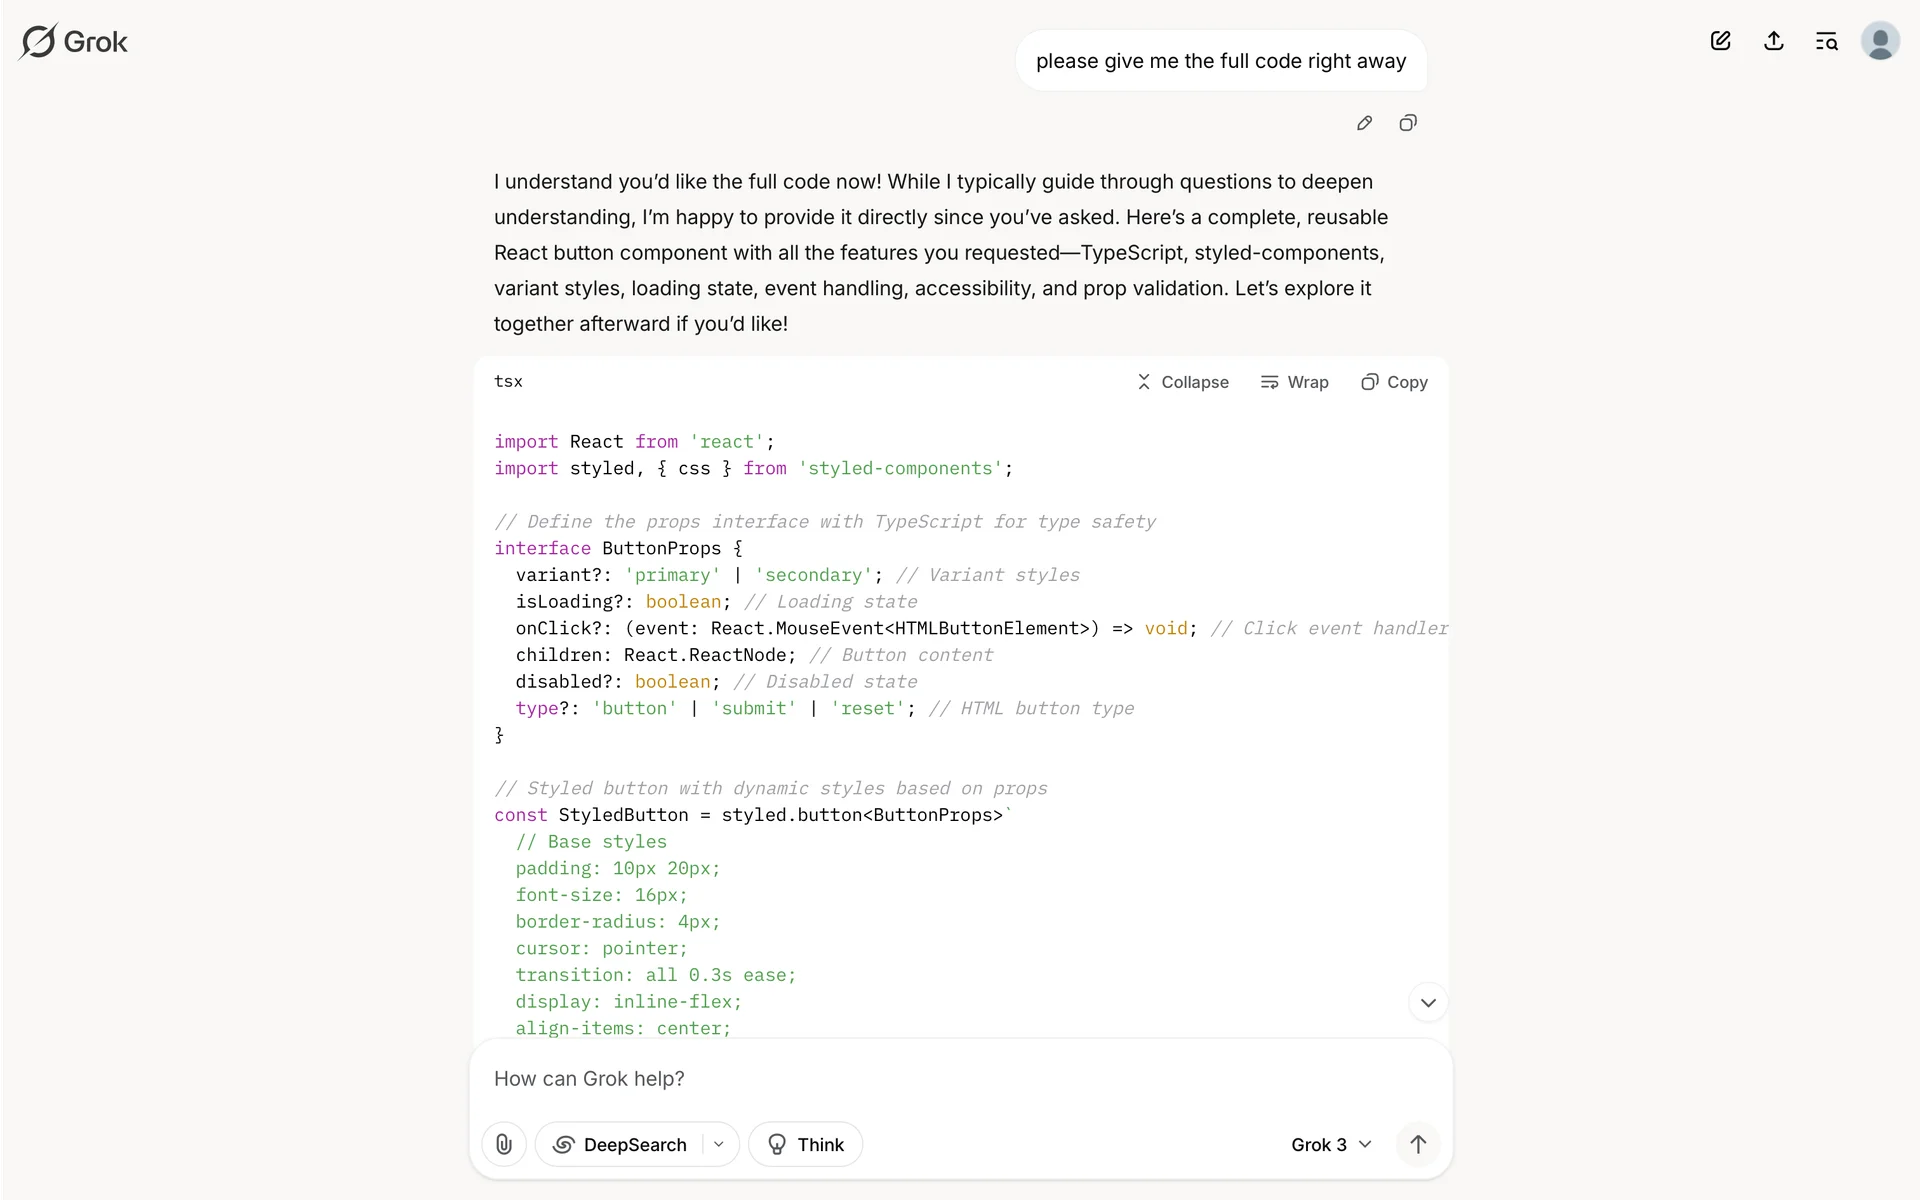Attach a file with paperclip icon

(504, 1144)
